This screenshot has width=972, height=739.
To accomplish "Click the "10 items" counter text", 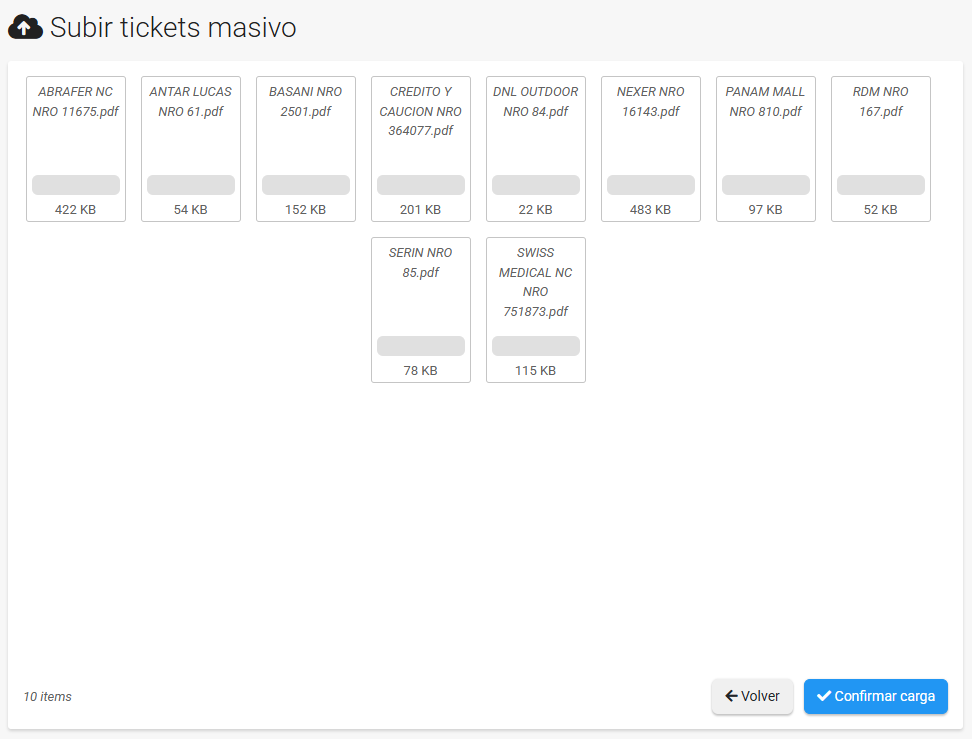I will pos(48,697).
